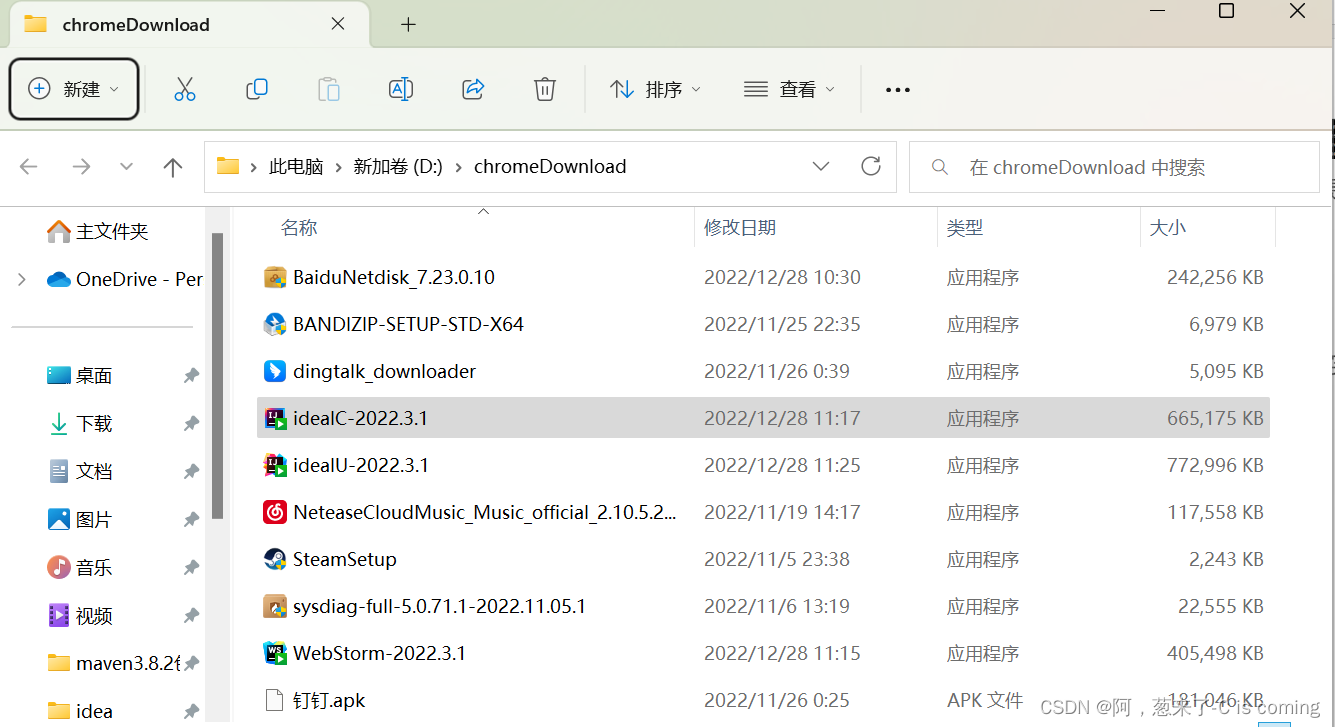
Task: Click the chromeDownload search box
Action: [1114, 167]
